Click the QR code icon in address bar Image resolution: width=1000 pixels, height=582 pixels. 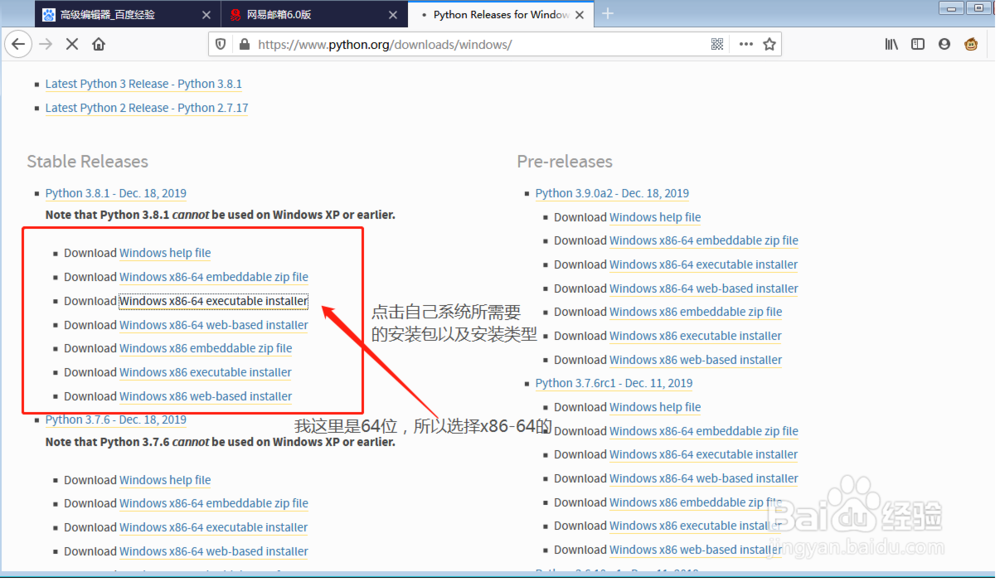pos(717,44)
